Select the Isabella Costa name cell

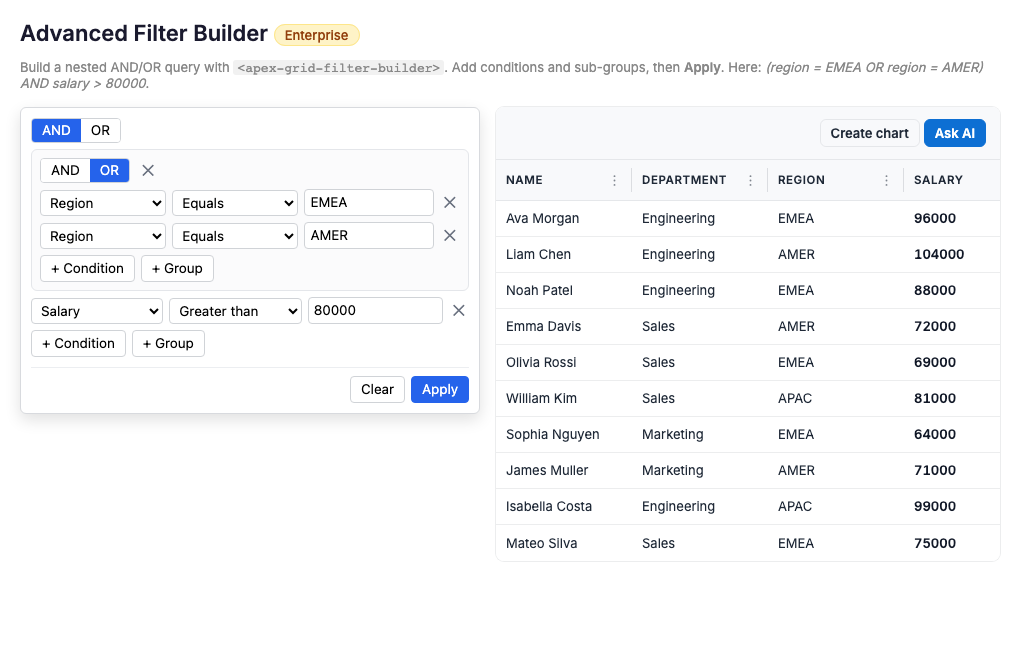pos(563,506)
